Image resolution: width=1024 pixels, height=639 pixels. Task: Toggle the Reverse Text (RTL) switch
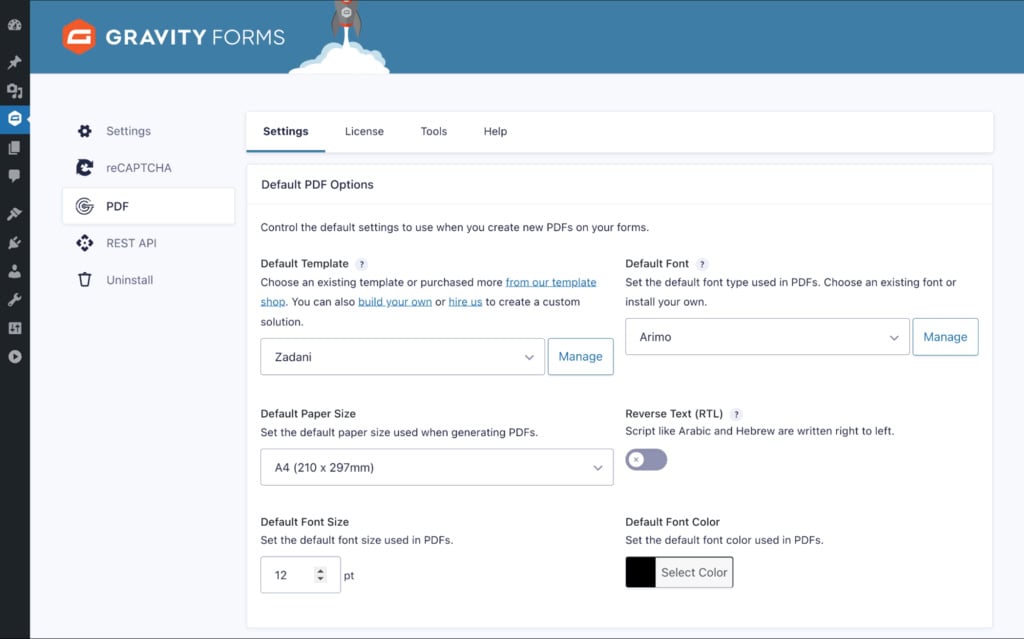pyautogui.click(x=646, y=460)
